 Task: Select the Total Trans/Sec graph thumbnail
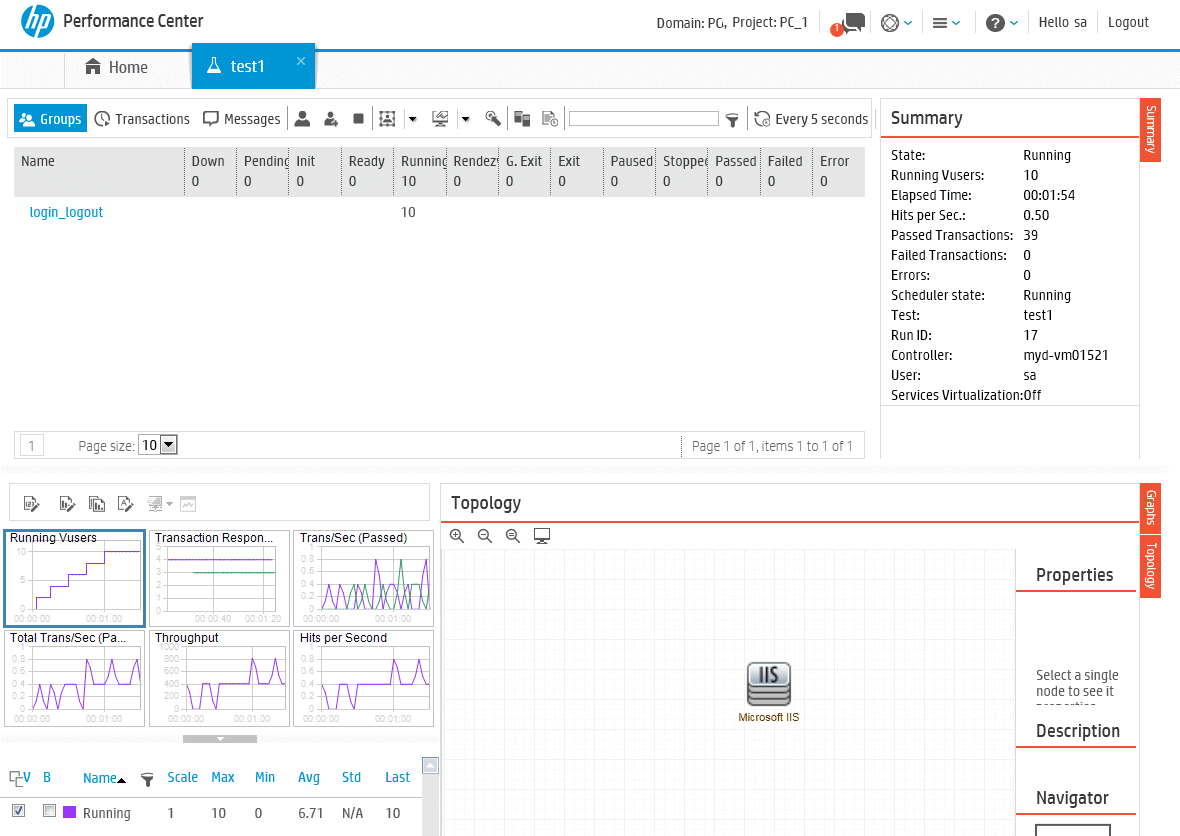click(x=75, y=678)
